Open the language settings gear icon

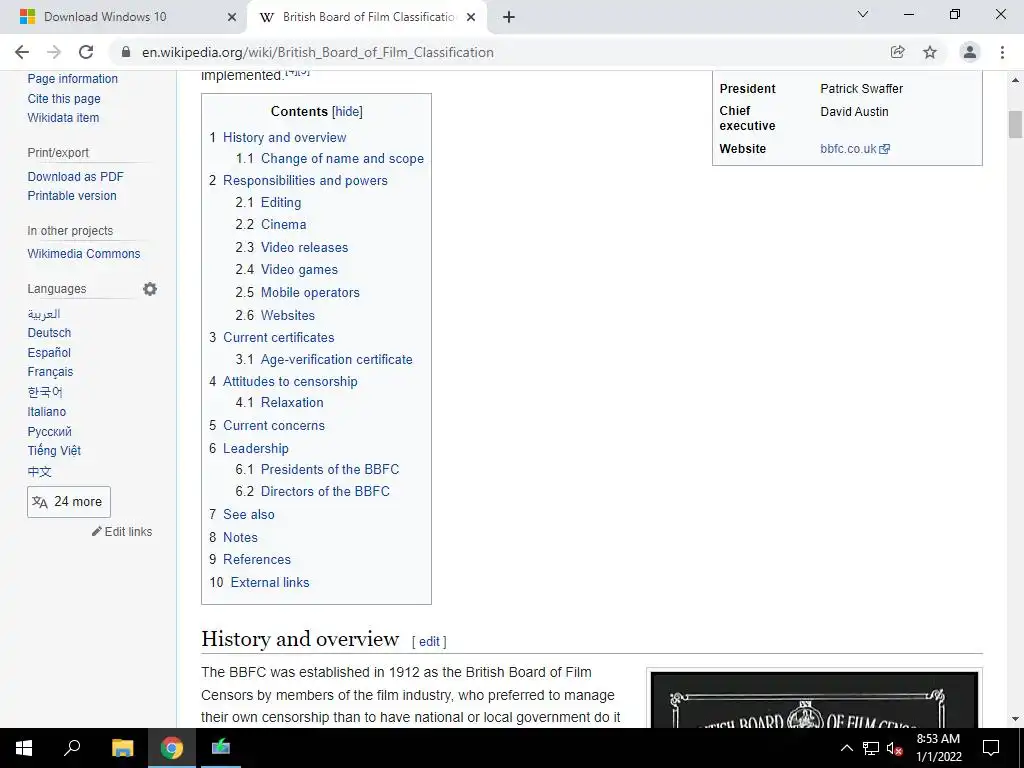[150, 289]
